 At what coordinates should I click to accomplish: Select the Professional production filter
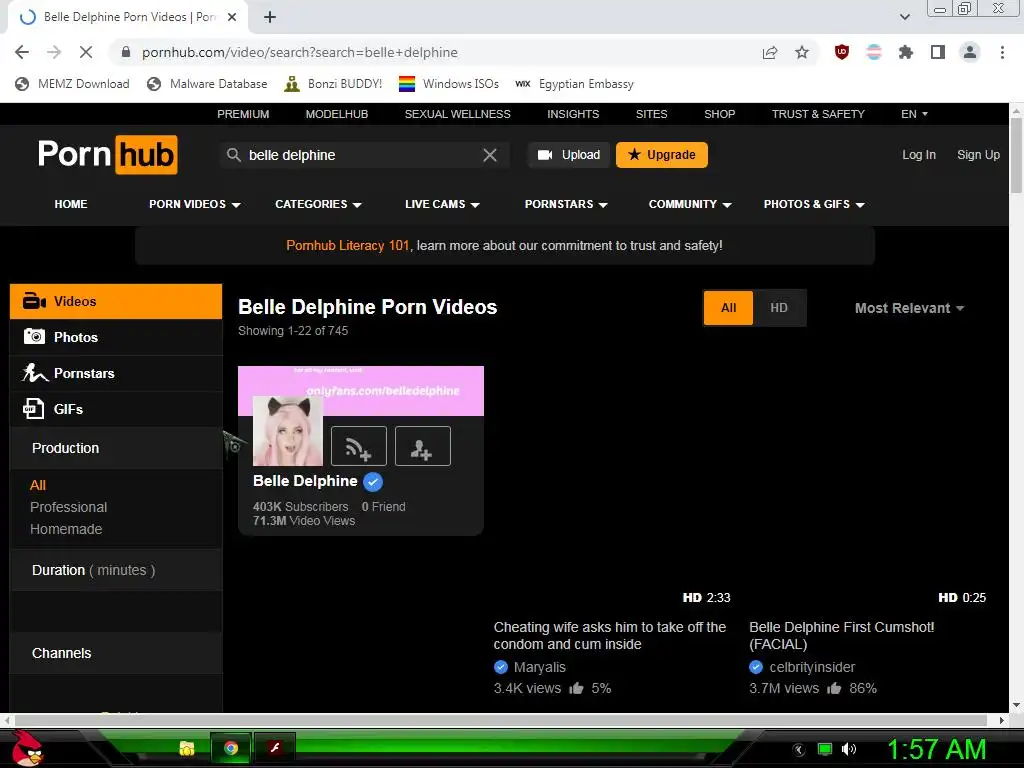(69, 507)
